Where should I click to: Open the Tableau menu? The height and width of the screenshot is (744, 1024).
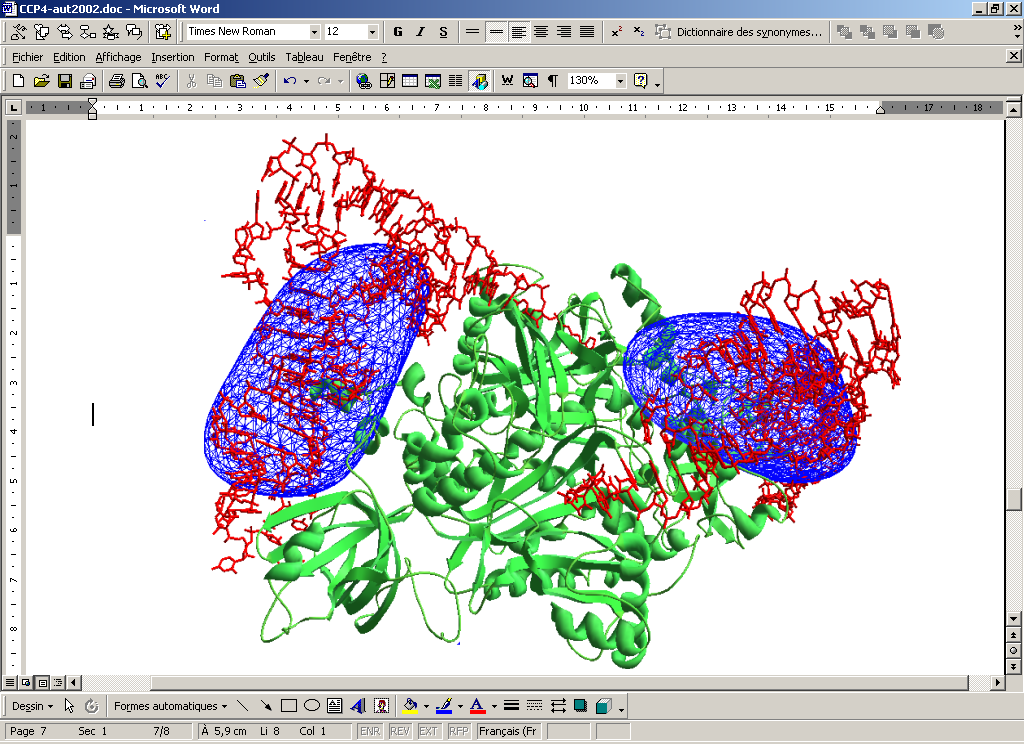click(x=304, y=57)
